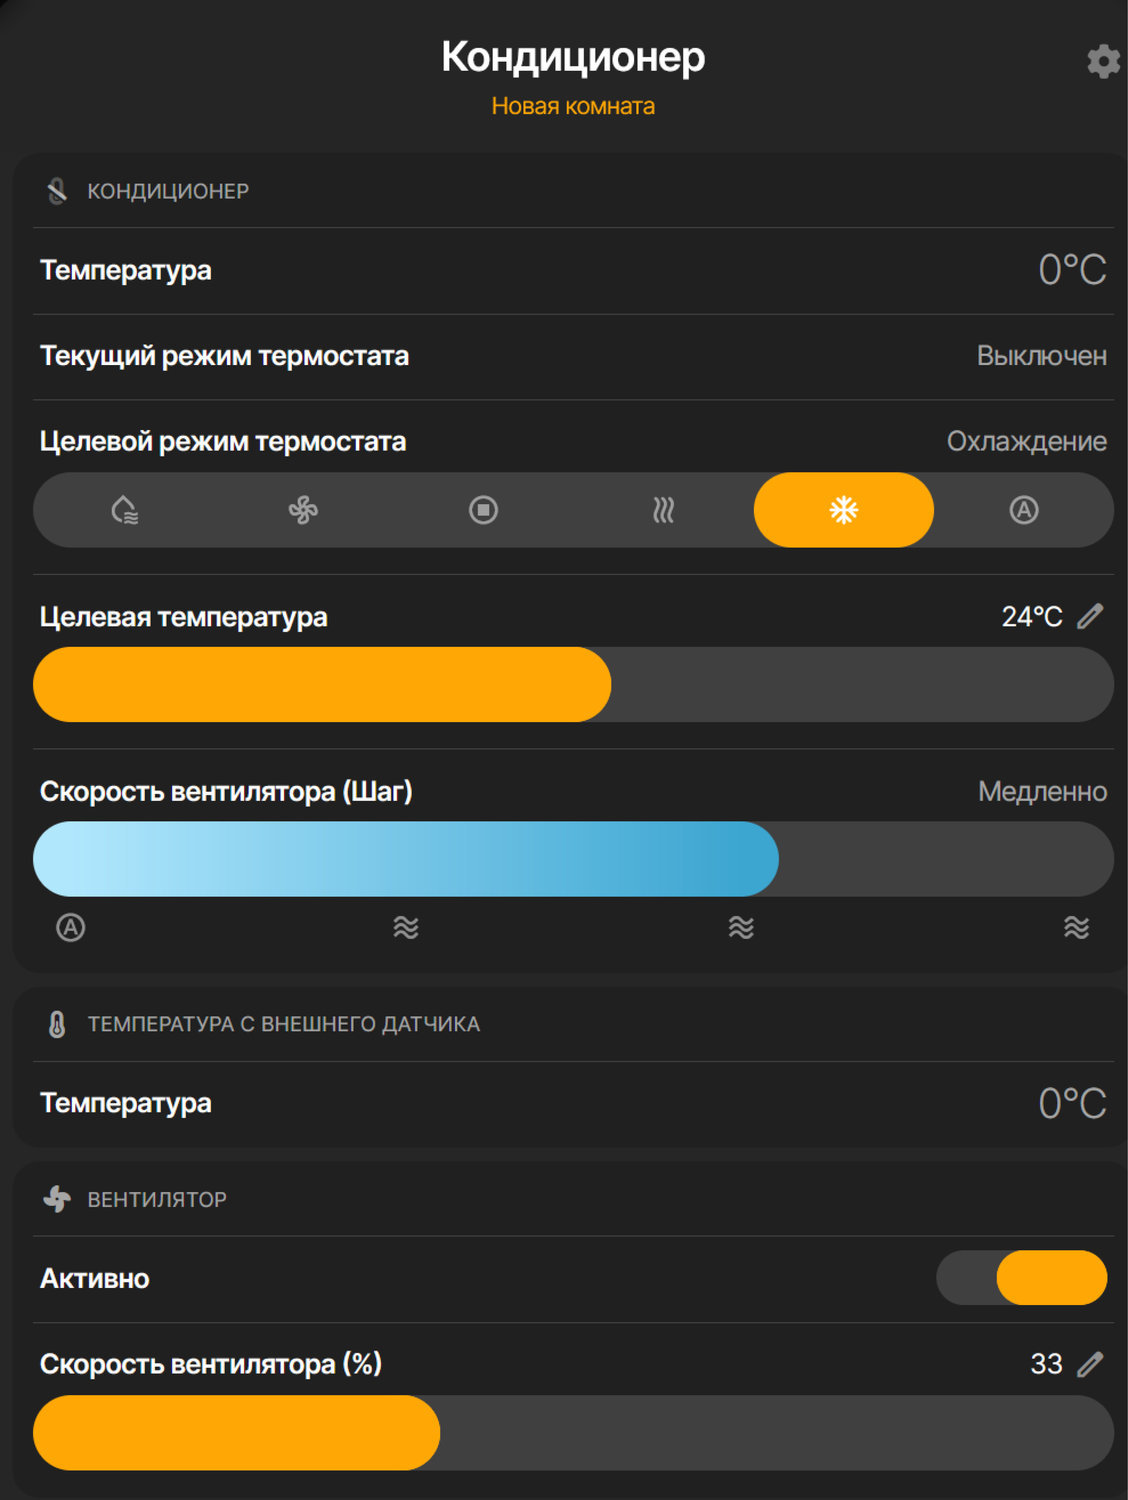1128x1500 pixels.
Task: Click the 24°C target temperature value
Action: point(1031,617)
